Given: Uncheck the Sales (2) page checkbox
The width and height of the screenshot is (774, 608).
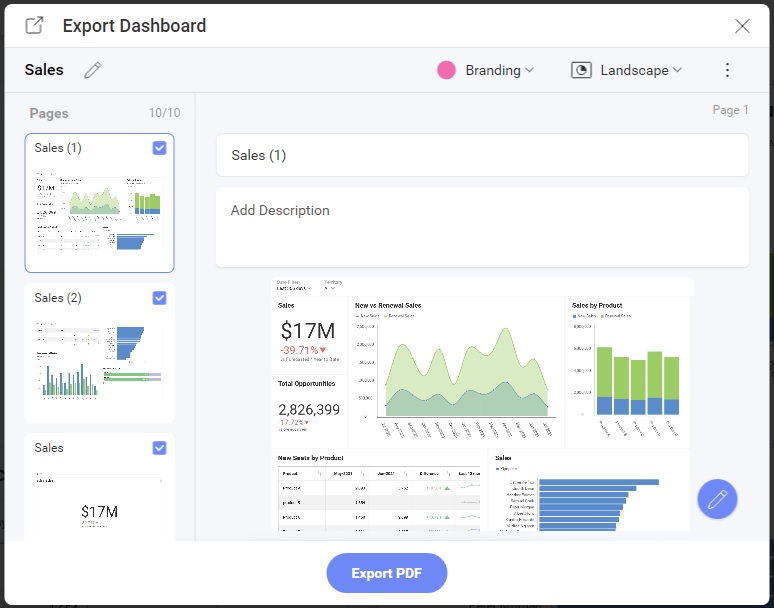Looking at the screenshot, I should (159, 298).
